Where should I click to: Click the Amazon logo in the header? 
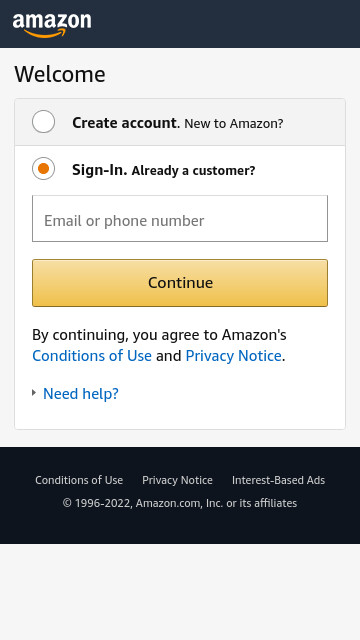point(52,25)
